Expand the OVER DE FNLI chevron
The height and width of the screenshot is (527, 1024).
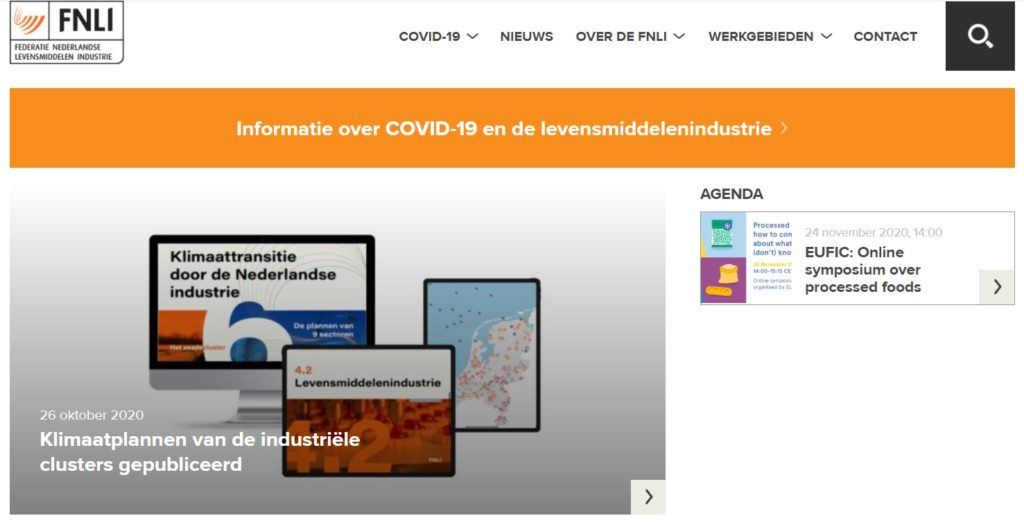click(x=679, y=37)
